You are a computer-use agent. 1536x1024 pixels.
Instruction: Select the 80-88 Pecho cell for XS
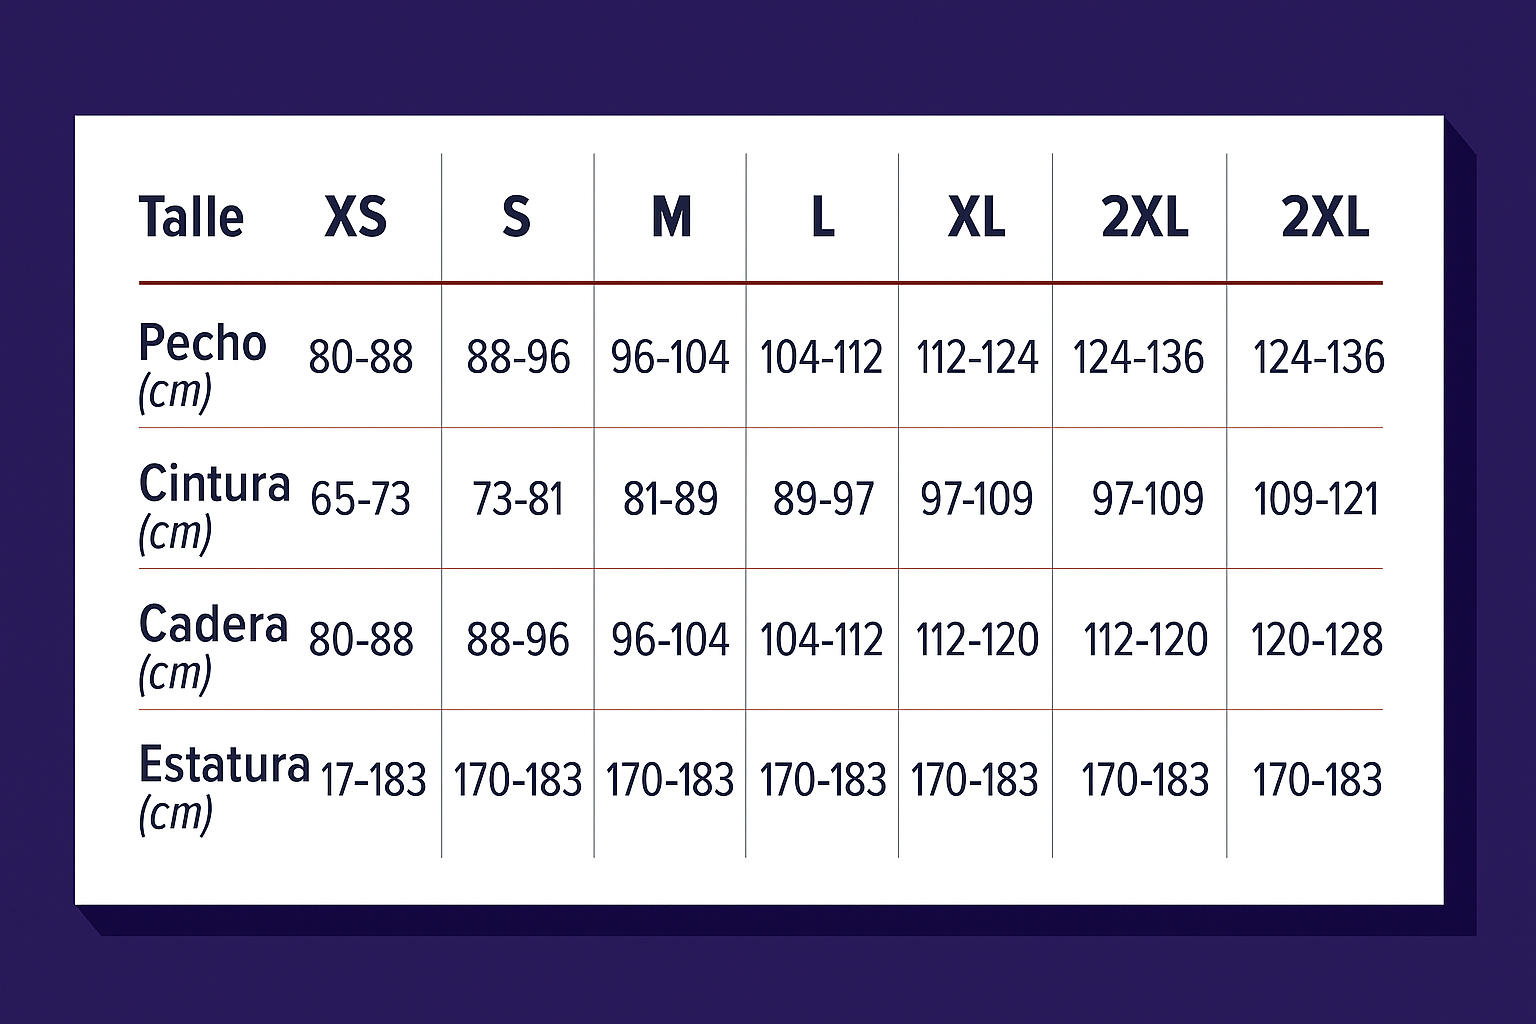pyautogui.click(x=361, y=357)
